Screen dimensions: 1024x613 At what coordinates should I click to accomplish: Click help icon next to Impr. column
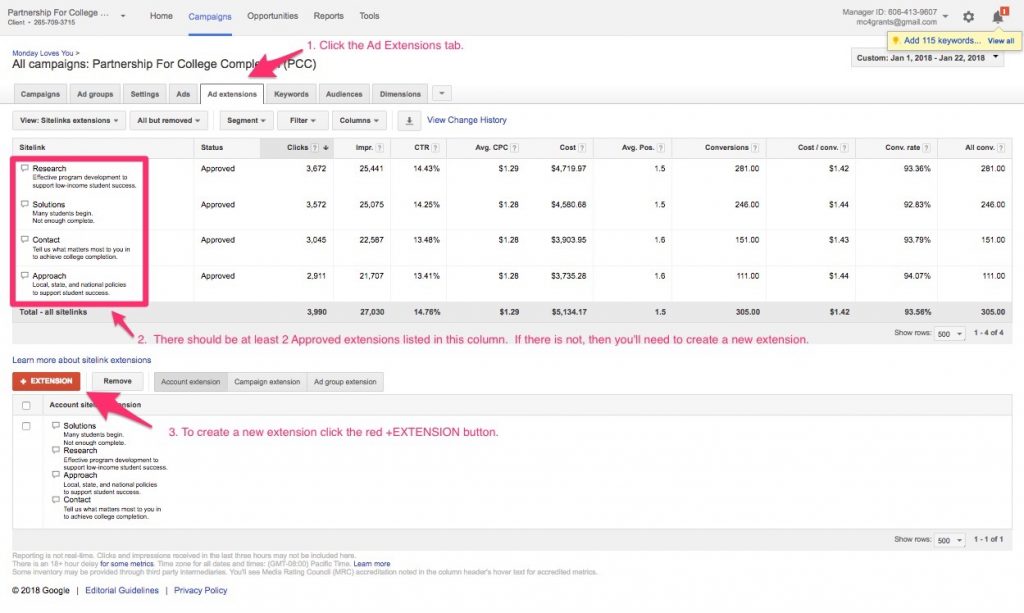coord(379,148)
